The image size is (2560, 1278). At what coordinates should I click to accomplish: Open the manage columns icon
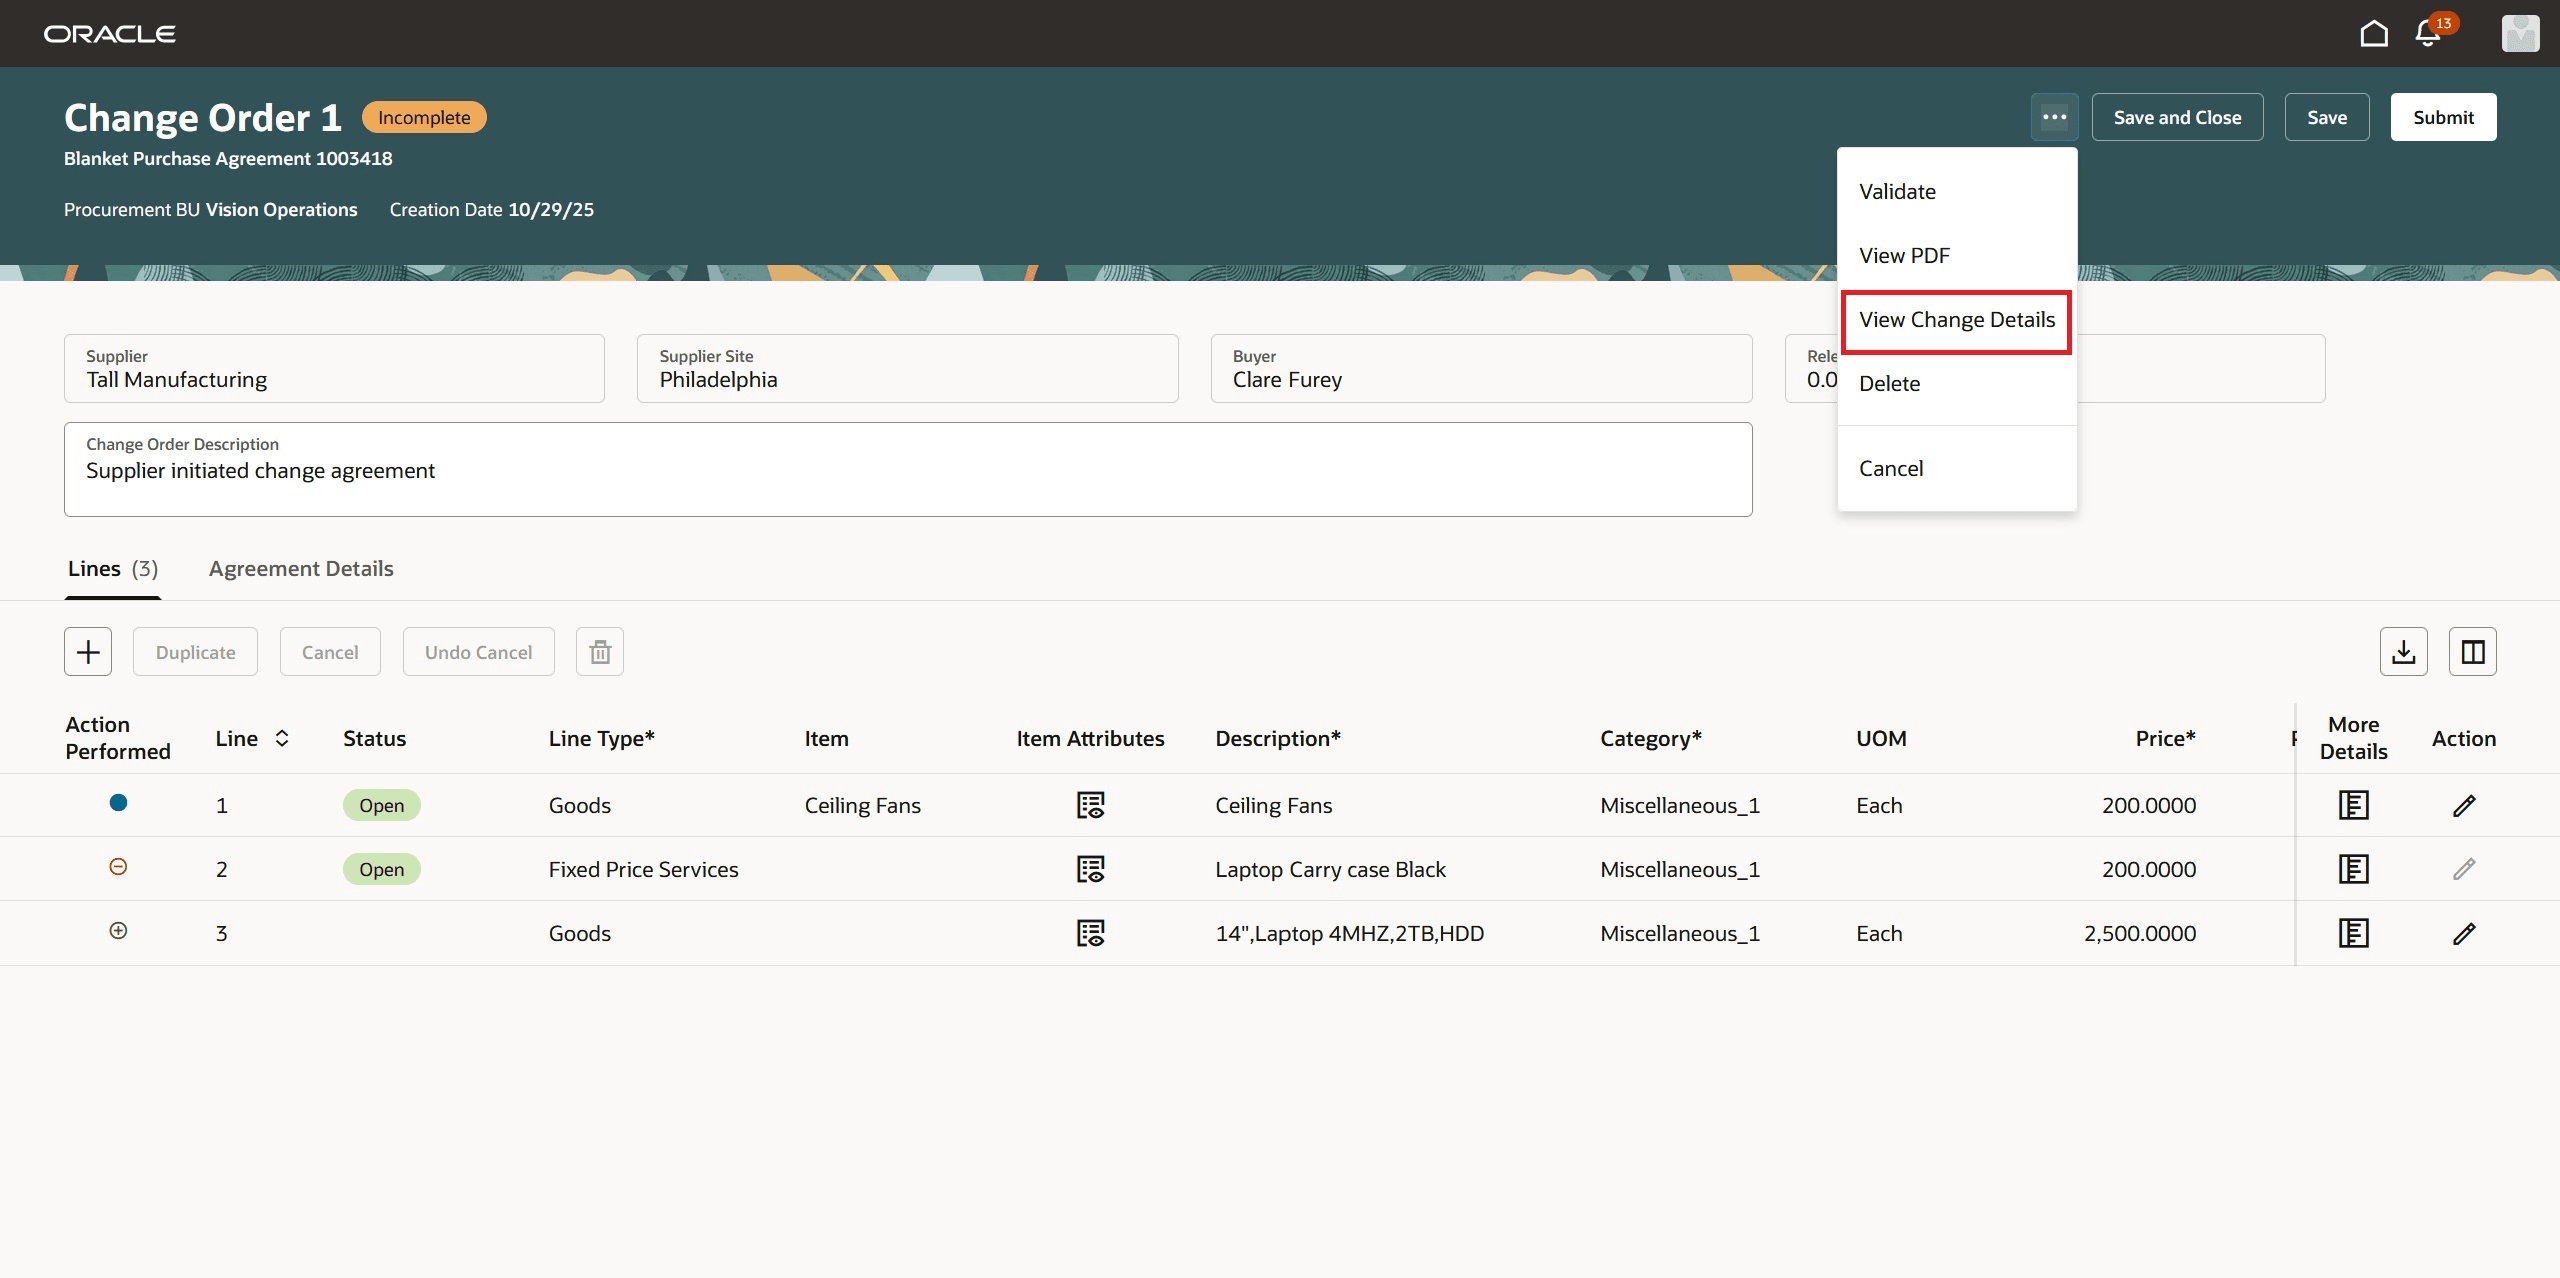pyautogui.click(x=2472, y=651)
